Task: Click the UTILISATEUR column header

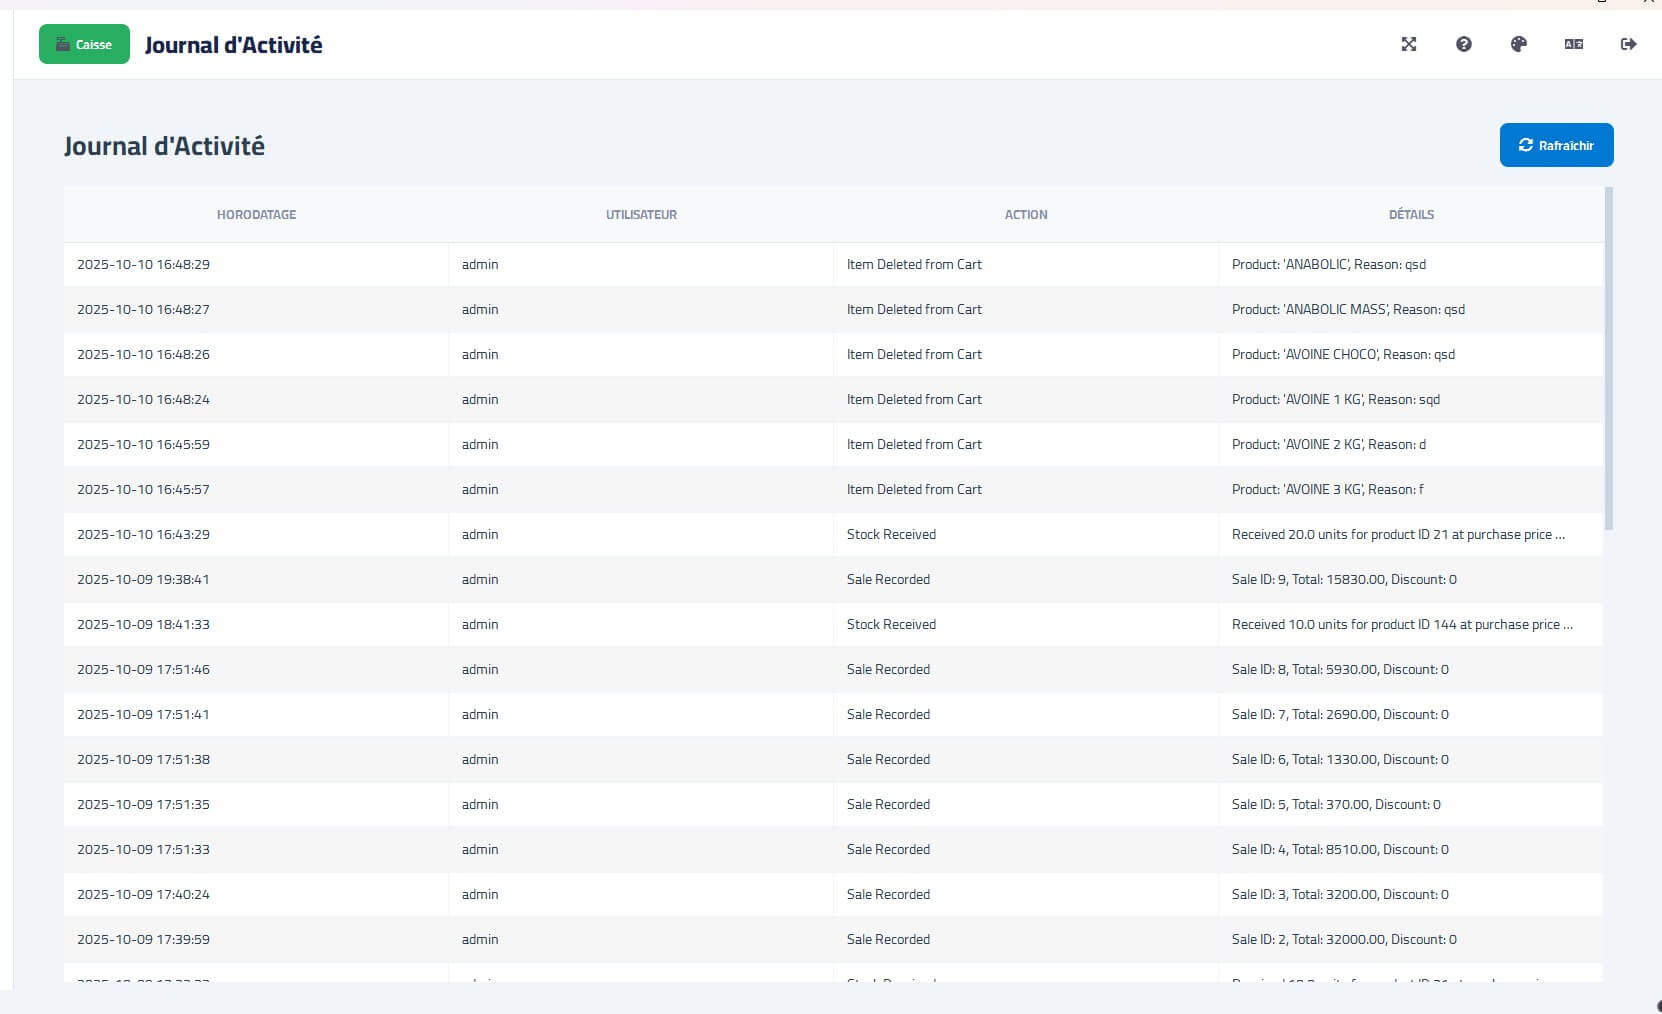Action: point(641,215)
